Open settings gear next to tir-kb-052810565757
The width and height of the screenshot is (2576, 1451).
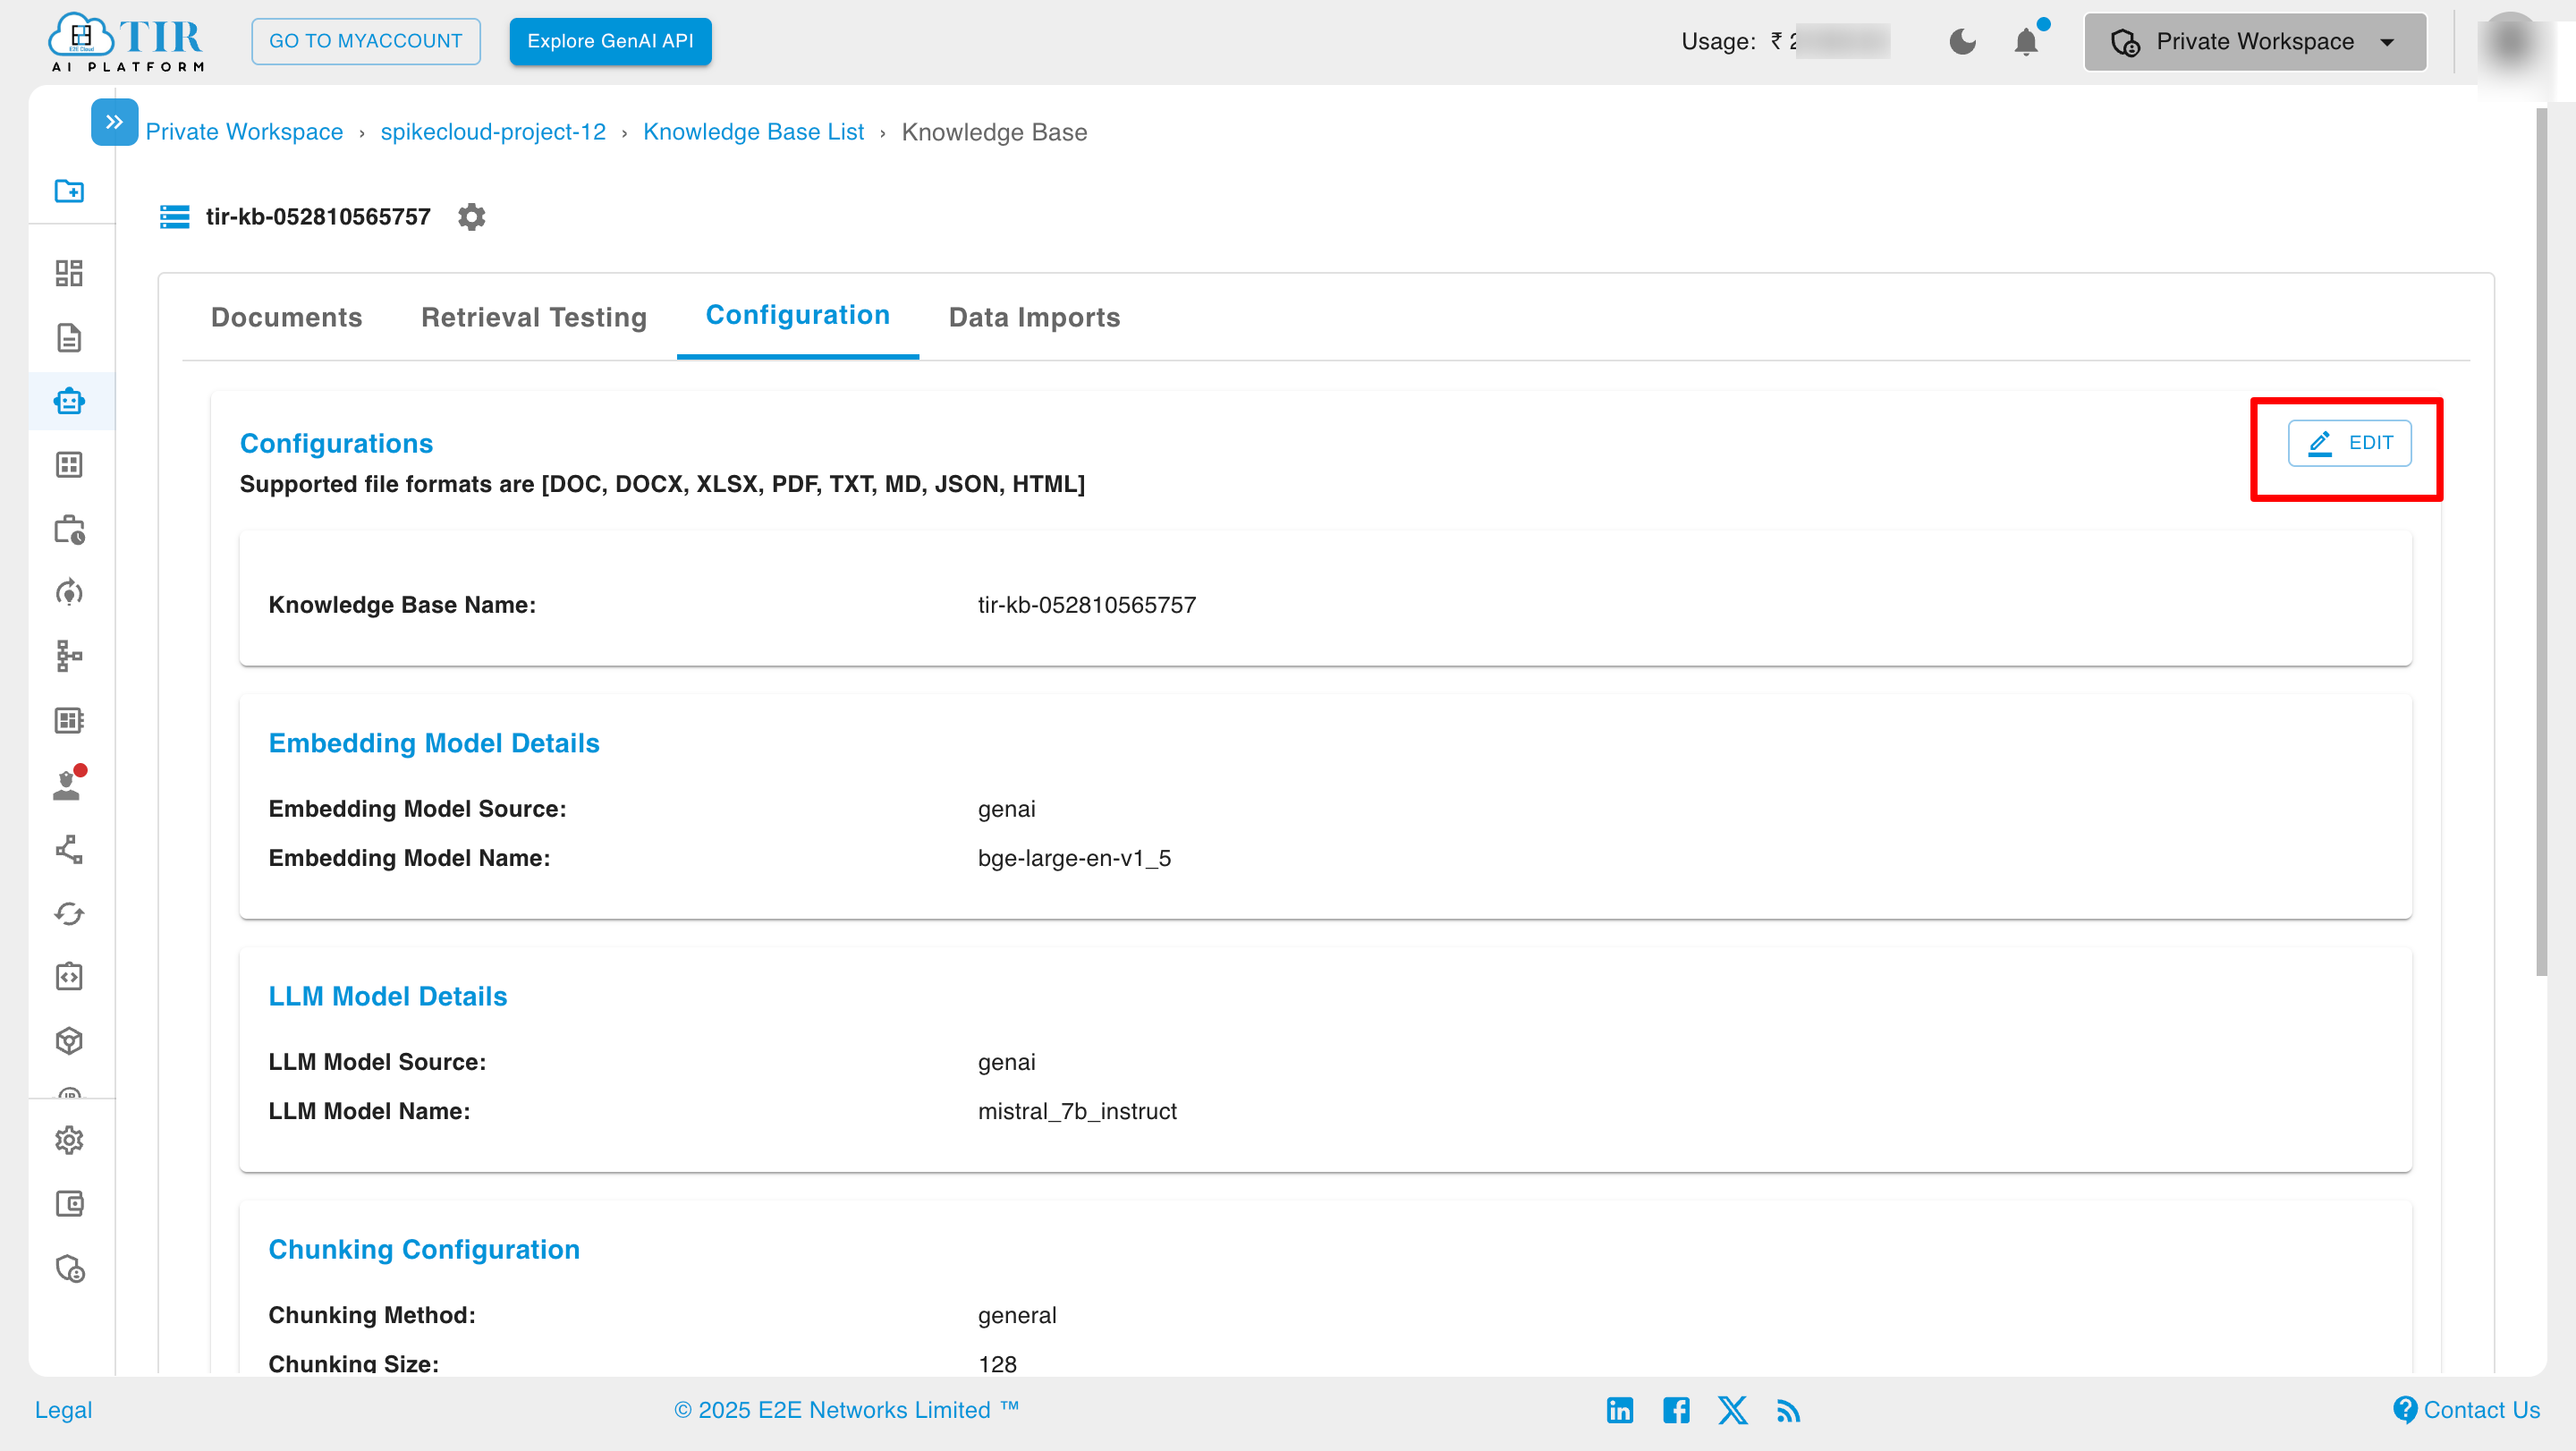point(471,217)
